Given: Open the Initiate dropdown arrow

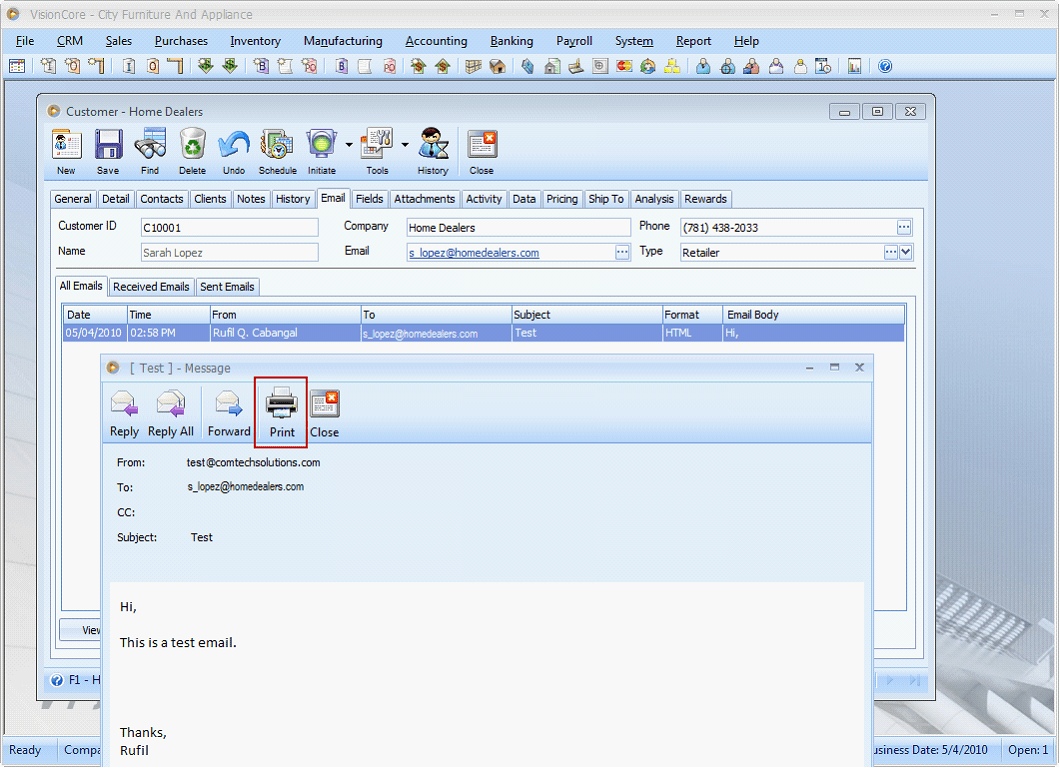Looking at the screenshot, I should pos(348,145).
